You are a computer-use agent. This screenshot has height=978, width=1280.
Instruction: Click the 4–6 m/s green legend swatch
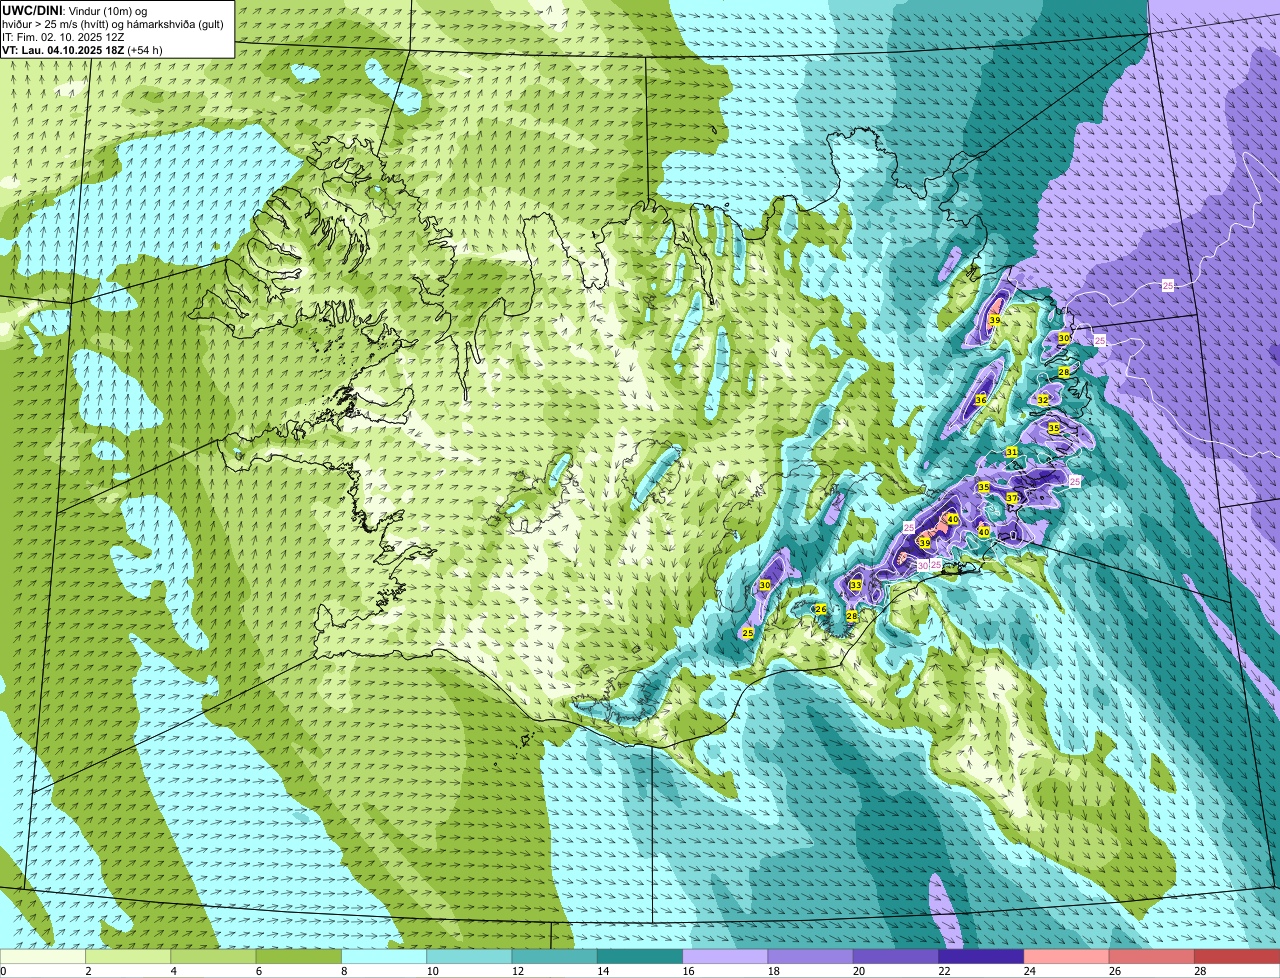click(x=213, y=956)
